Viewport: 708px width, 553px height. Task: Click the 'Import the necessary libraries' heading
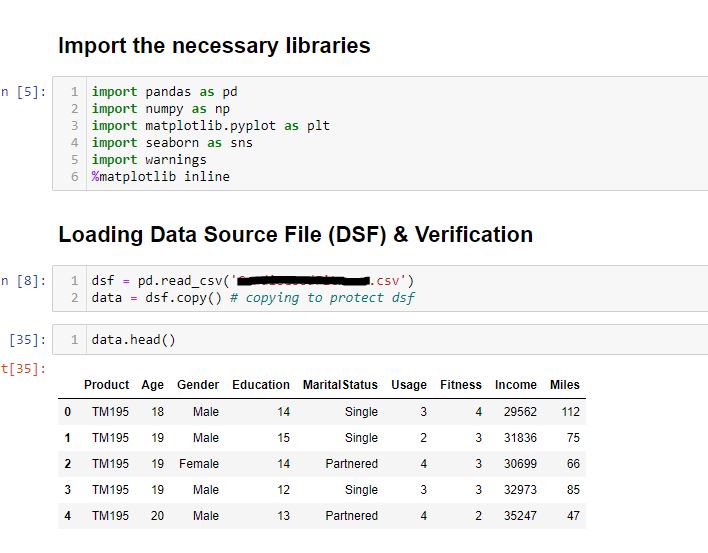coord(214,46)
